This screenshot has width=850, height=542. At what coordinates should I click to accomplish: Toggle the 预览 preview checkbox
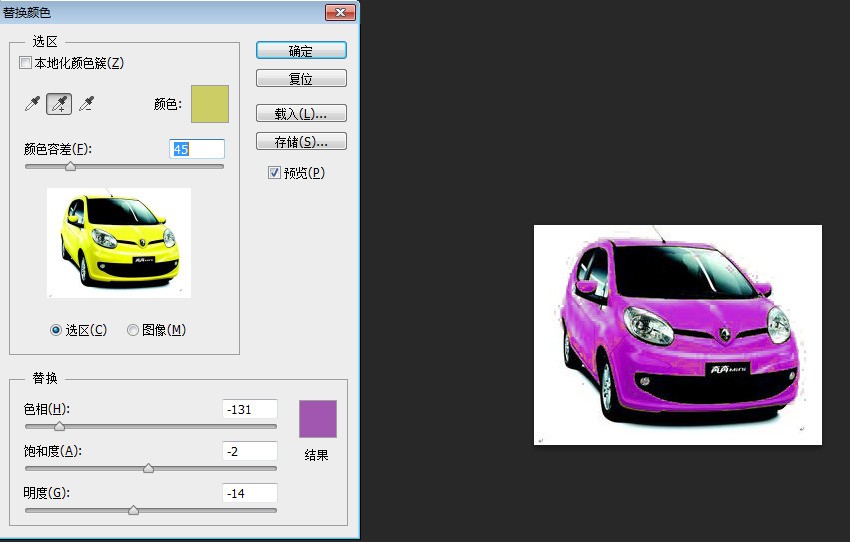tap(274, 173)
